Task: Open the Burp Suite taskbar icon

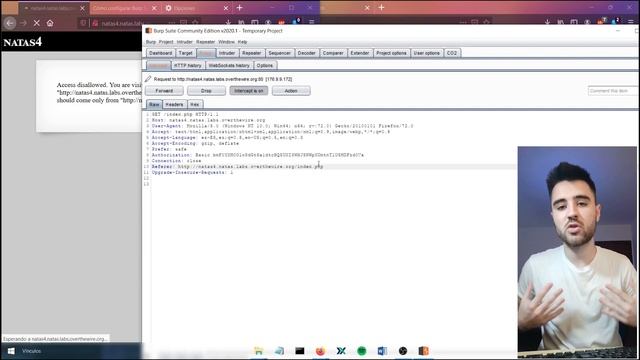Action: 424,351
